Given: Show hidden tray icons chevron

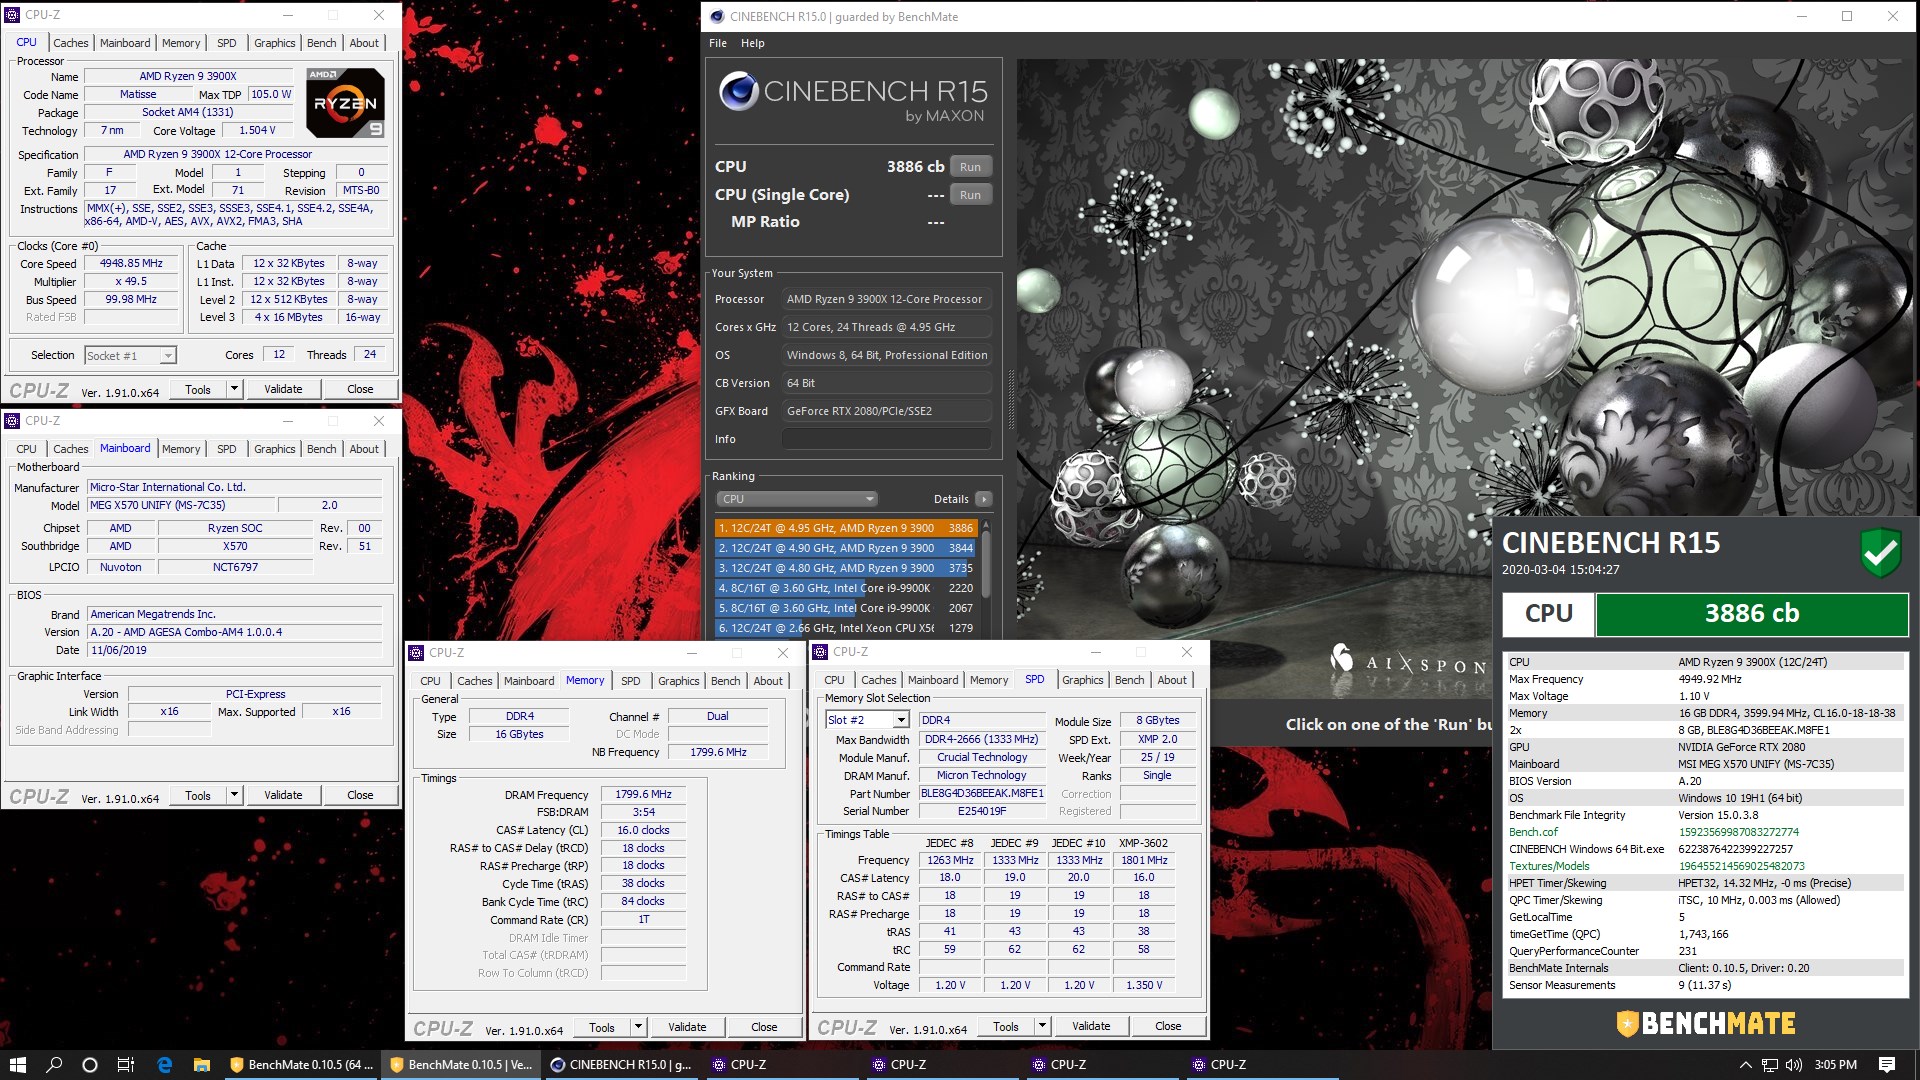Looking at the screenshot, I should pyautogui.click(x=1746, y=1064).
